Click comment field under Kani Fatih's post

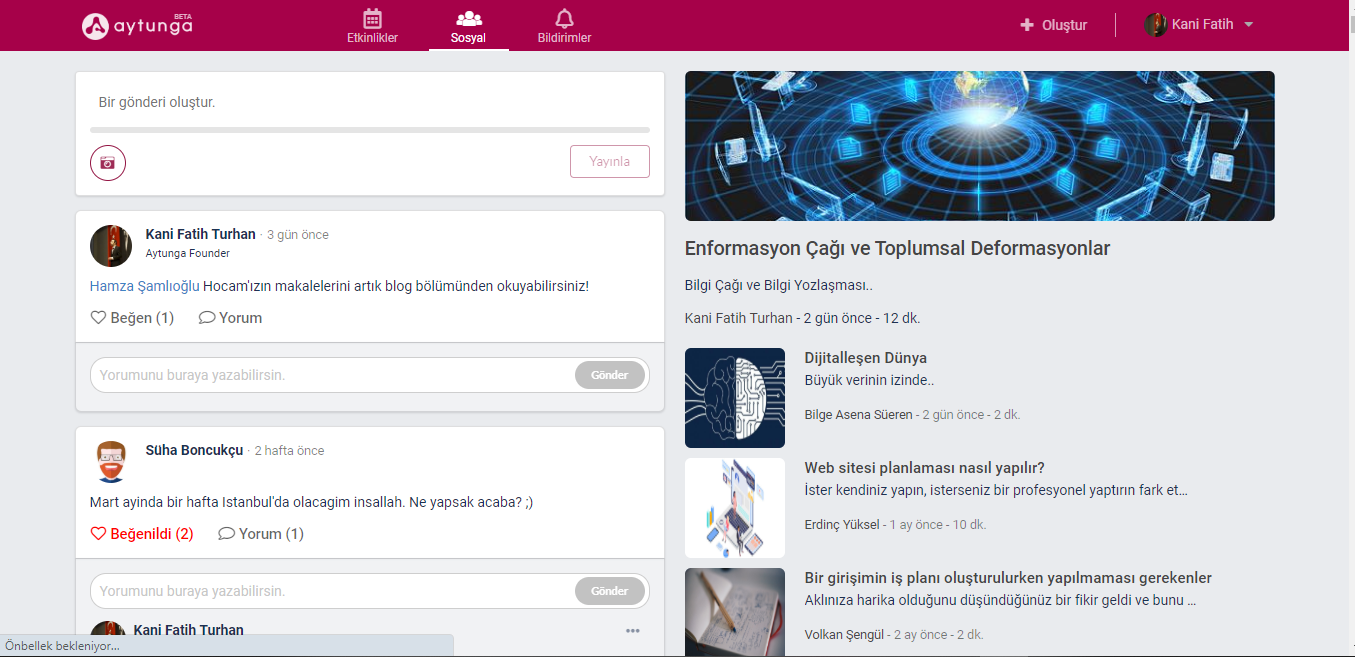pos(332,375)
